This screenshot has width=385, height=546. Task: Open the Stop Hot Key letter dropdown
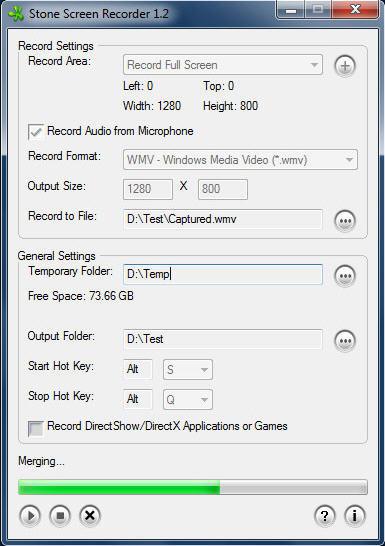(x=188, y=399)
